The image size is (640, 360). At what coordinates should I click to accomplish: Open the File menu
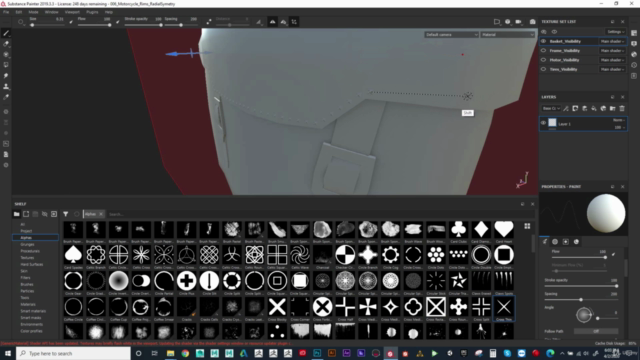tap(6, 12)
